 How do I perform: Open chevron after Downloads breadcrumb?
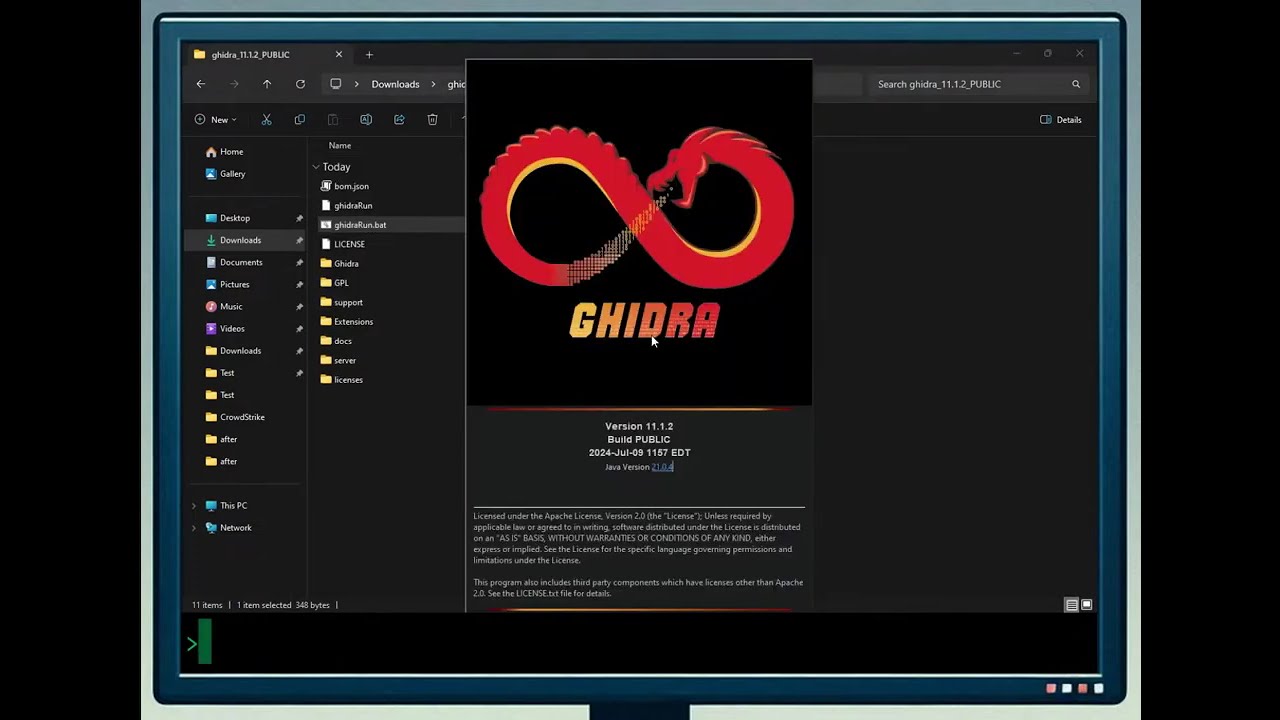coord(434,84)
